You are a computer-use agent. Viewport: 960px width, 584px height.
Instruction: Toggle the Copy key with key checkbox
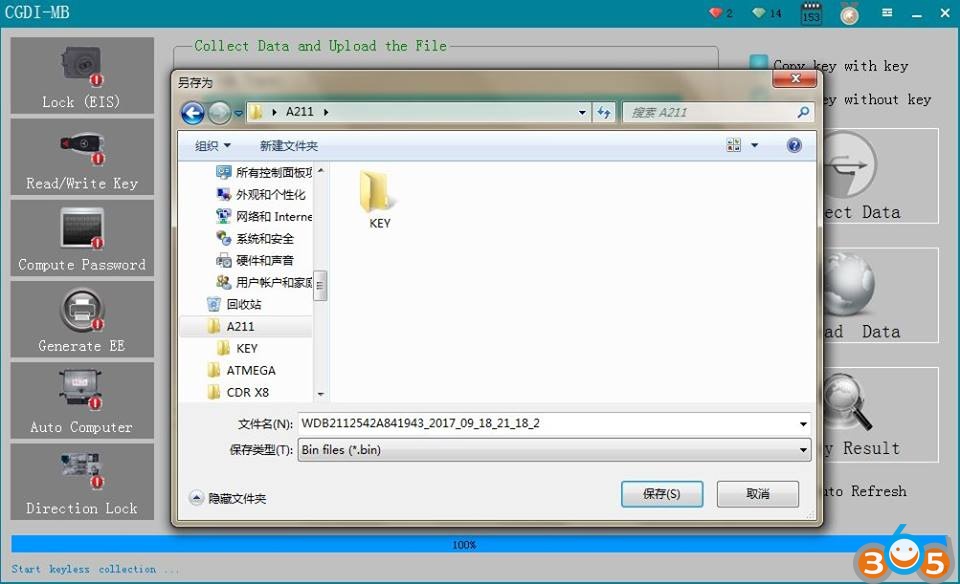759,65
